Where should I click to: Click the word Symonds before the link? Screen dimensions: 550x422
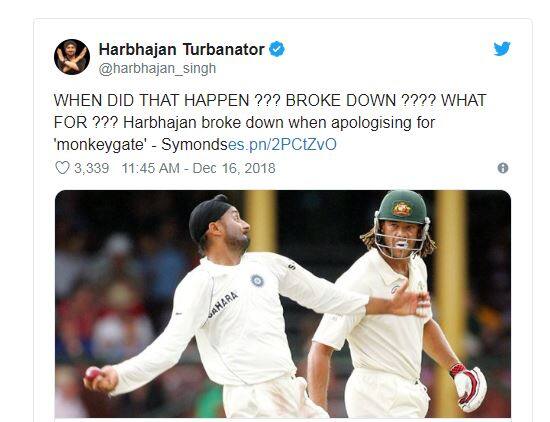(195, 145)
